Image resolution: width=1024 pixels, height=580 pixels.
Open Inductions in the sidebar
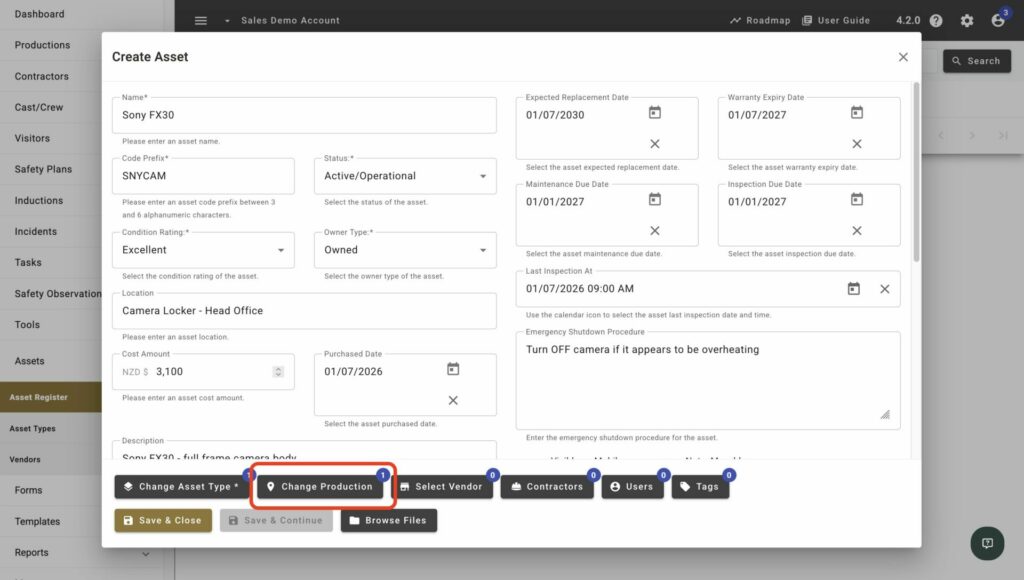click(39, 201)
